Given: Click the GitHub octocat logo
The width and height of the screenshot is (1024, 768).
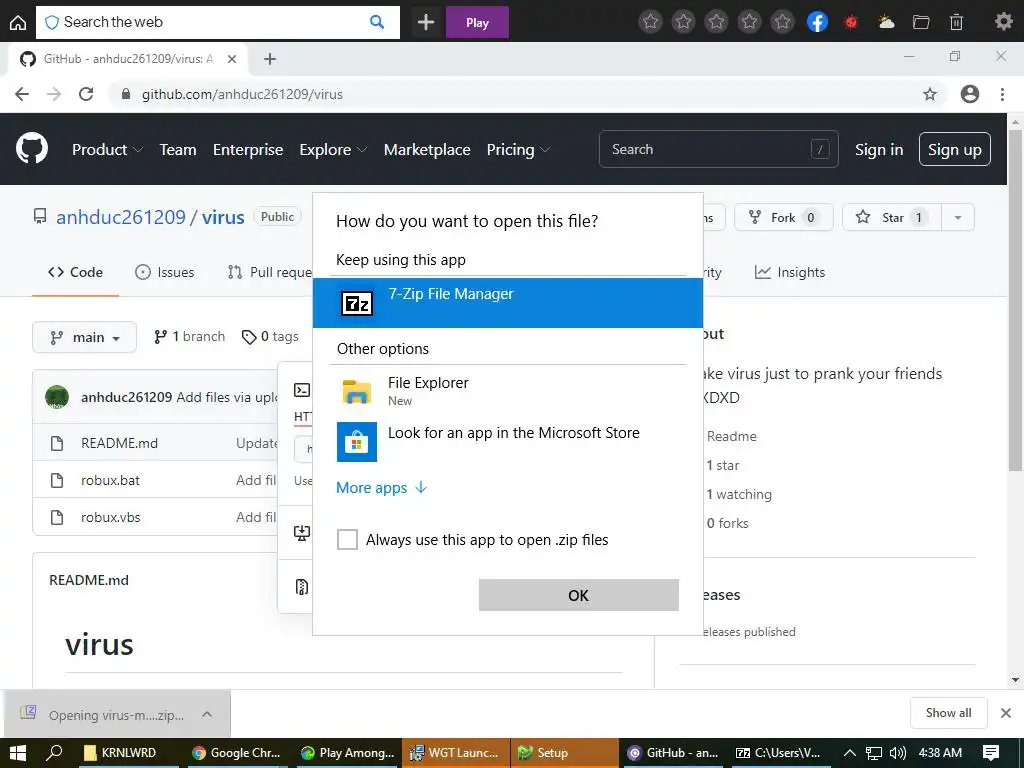Looking at the screenshot, I should (32, 149).
